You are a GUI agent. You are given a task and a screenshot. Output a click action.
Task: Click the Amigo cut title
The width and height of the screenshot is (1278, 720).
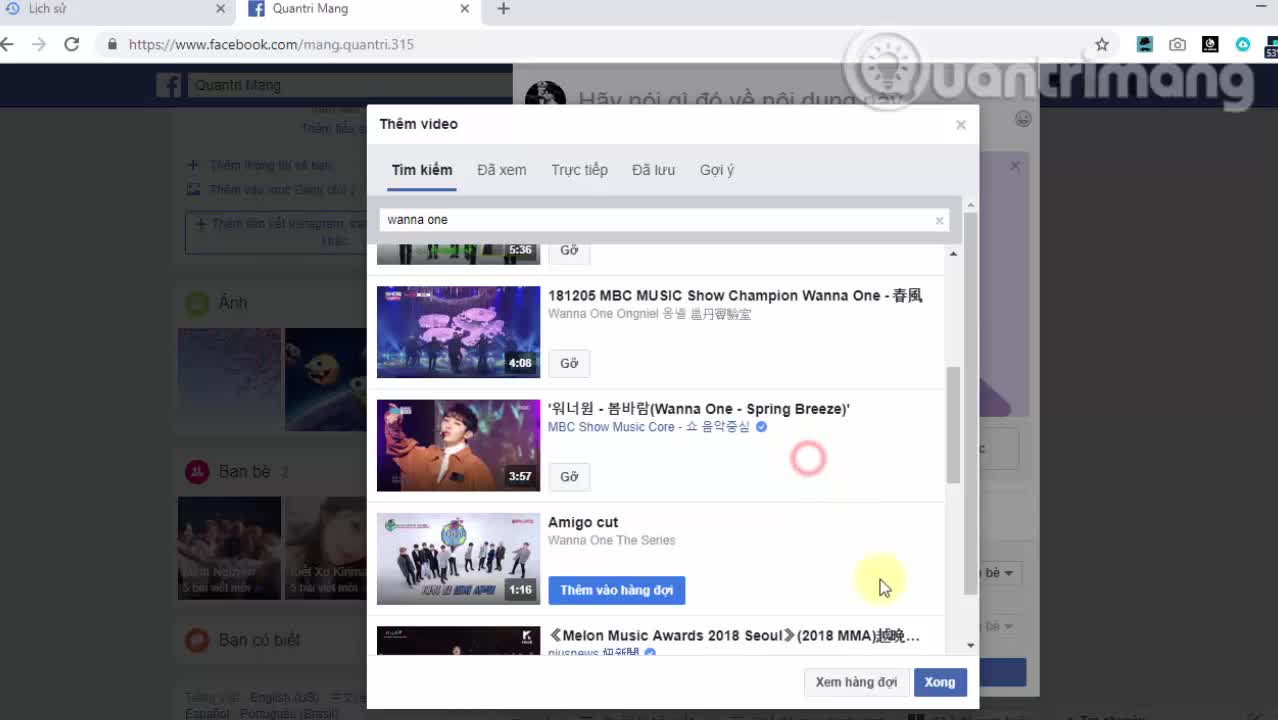pos(583,522)
